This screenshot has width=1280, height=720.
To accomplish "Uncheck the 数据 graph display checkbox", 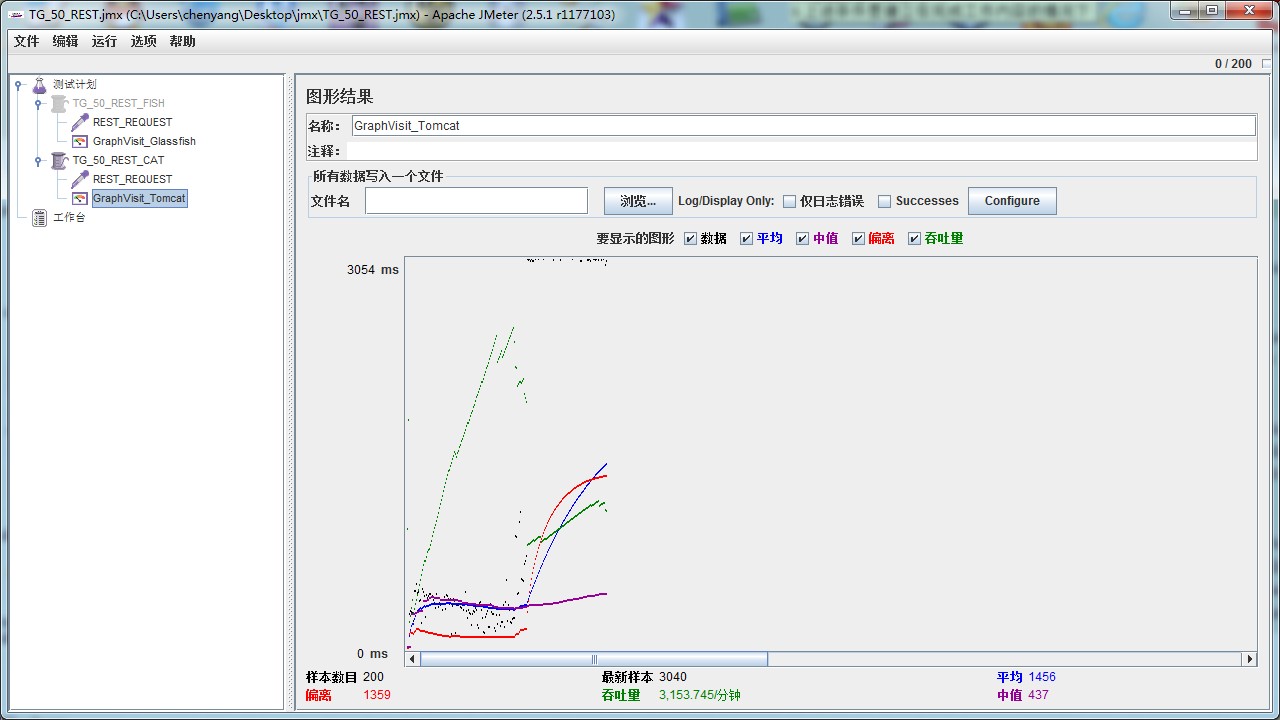I will 690,238.
